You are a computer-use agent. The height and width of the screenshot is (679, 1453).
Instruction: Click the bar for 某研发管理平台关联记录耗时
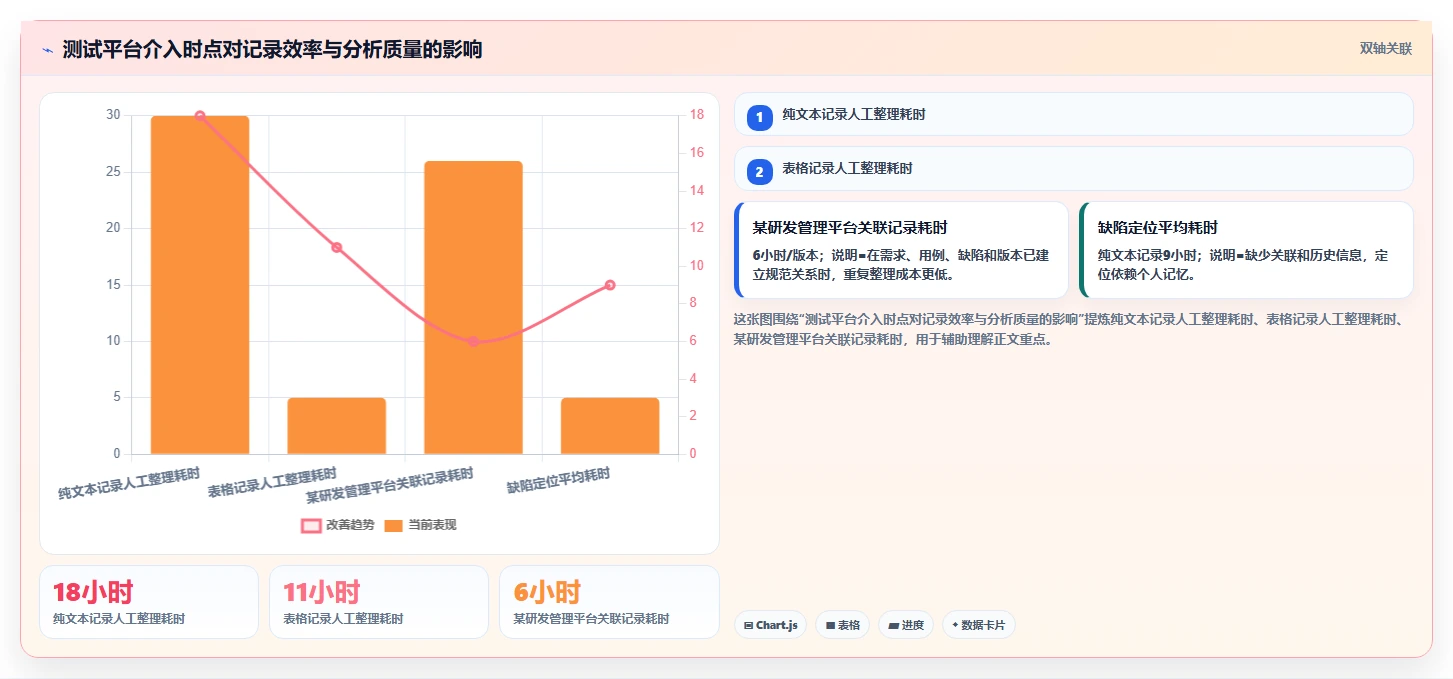[x=473, y=307]
